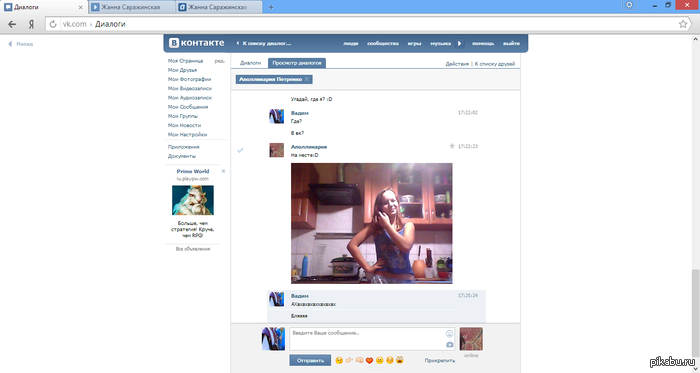Click the page's vertical scrollbar thumb
Viewport: 700px width, 373px height.
tap(696, 312)
